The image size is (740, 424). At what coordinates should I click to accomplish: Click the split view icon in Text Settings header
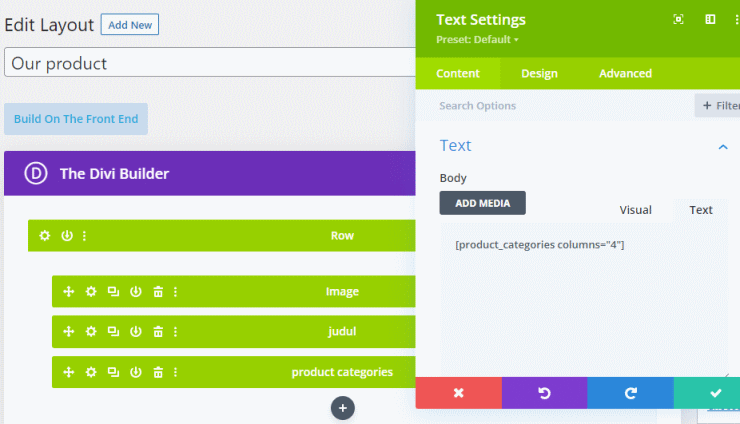710,19
